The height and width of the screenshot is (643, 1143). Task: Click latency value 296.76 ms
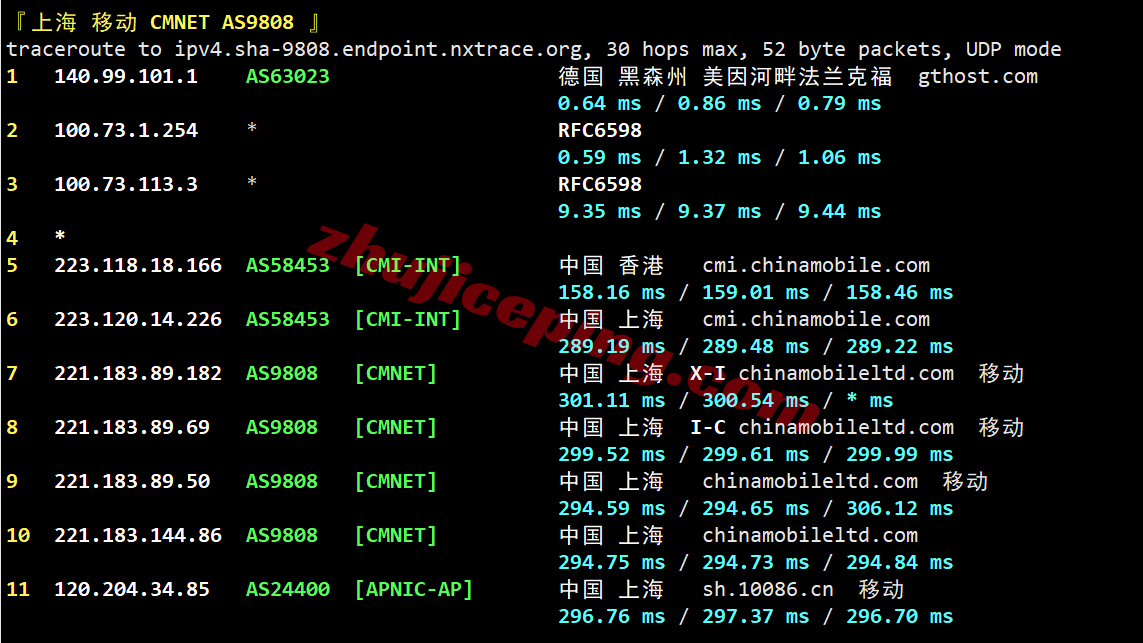tap(612, 616)
